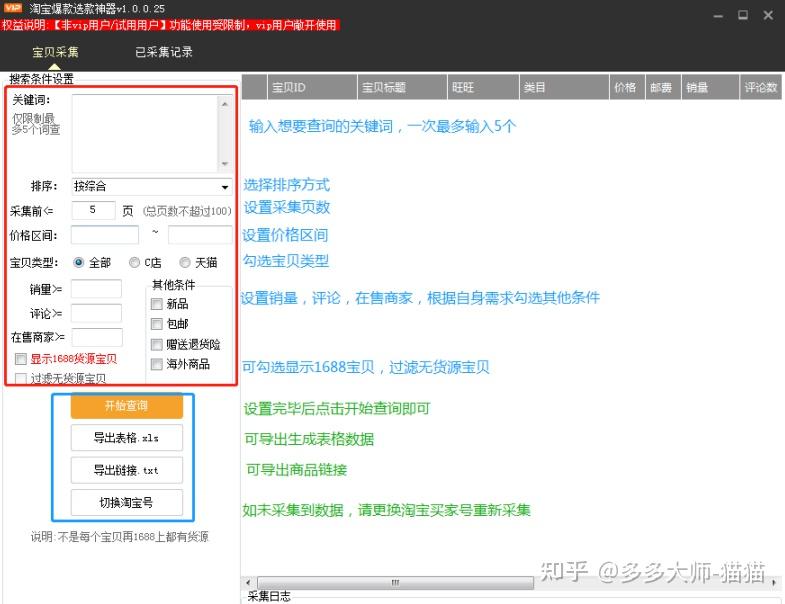Open the 宝贝采集 tab

coord(55,52)
